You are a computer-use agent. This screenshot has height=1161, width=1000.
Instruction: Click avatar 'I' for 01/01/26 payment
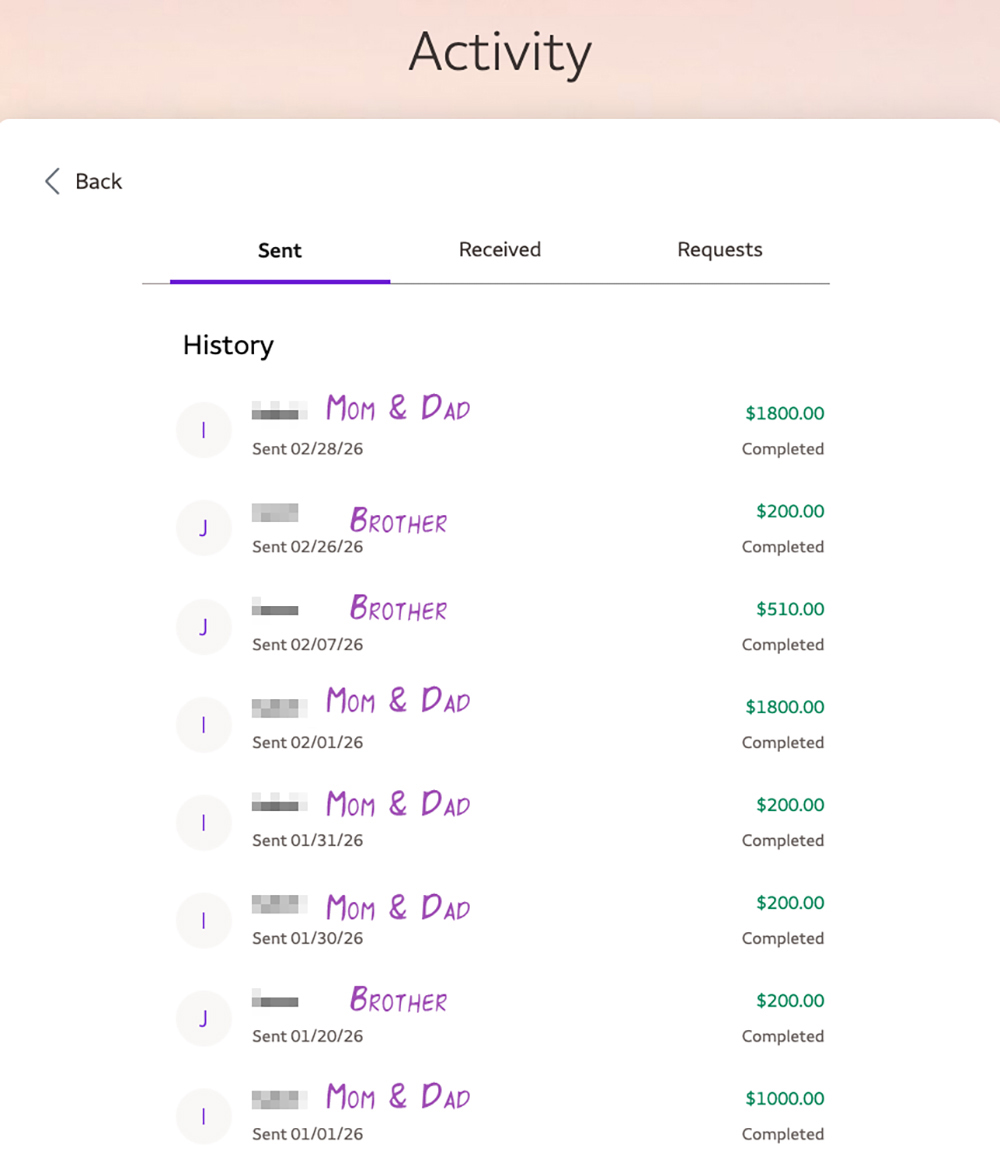click(204, 1116)
